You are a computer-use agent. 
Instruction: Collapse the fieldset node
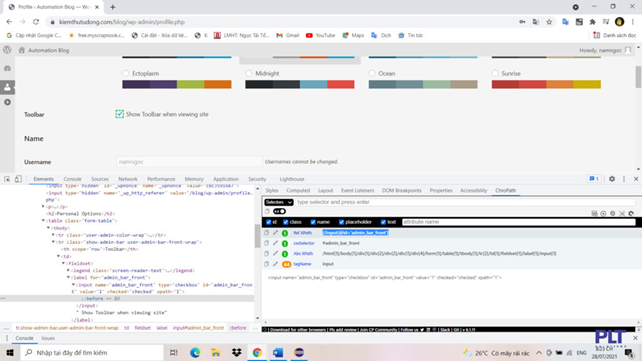point(63,263)
